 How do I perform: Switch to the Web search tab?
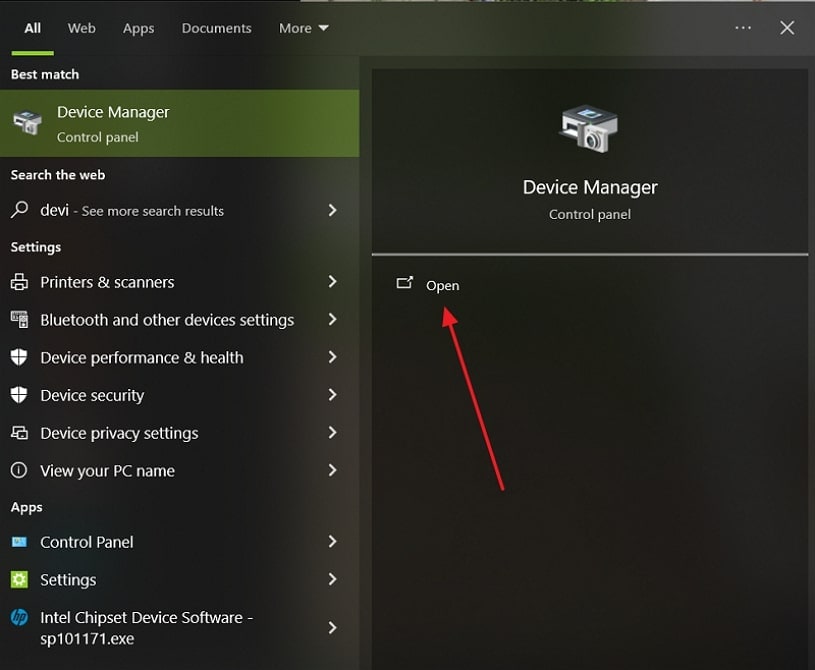tap(81, 28)
